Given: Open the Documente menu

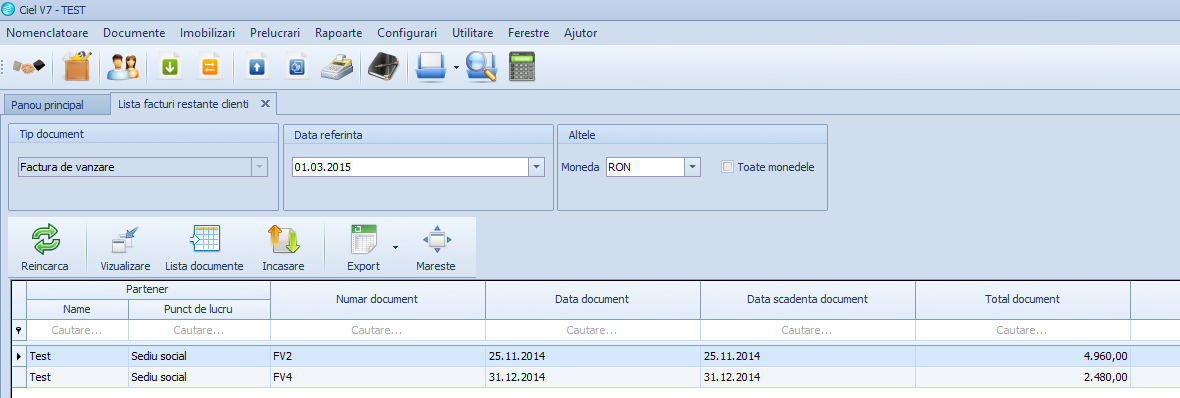Looking at the screenshot, I should click(134, 33).
